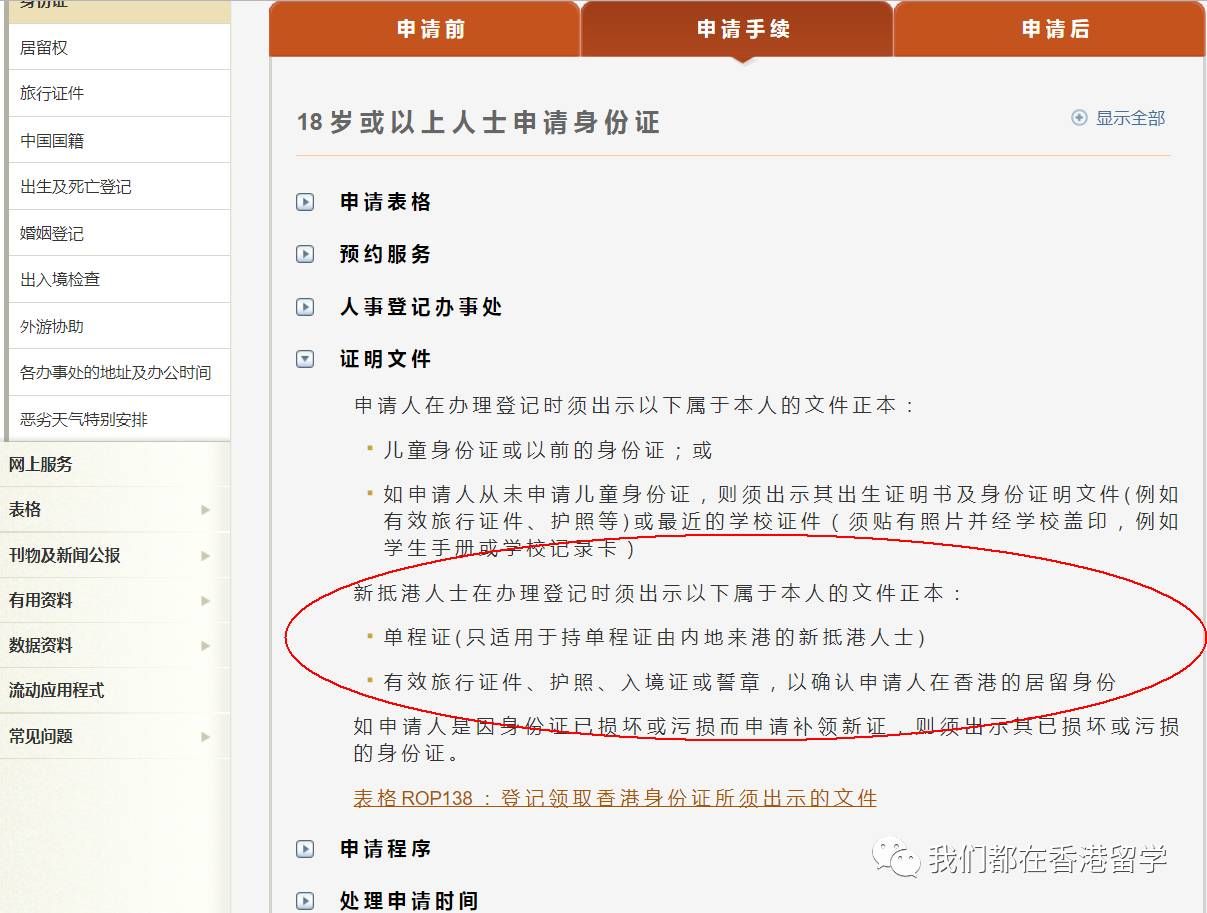Click the arrow icon beside 预约服务
The image size is (1207, 913).
coord(304,254)
